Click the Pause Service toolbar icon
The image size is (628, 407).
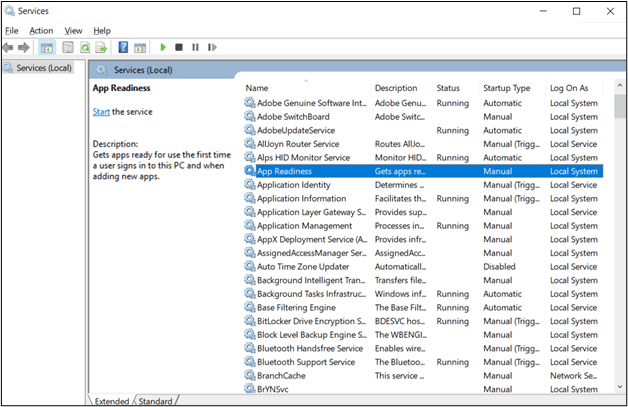click(x=195, y=47)
